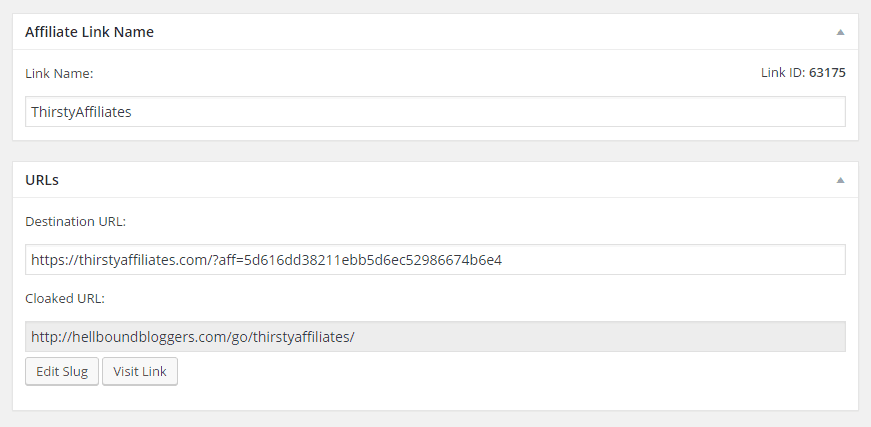This screenshot has height=427, width=871.
Task: Open the cloaked link via Visit Link
Action: click(140, 371)
